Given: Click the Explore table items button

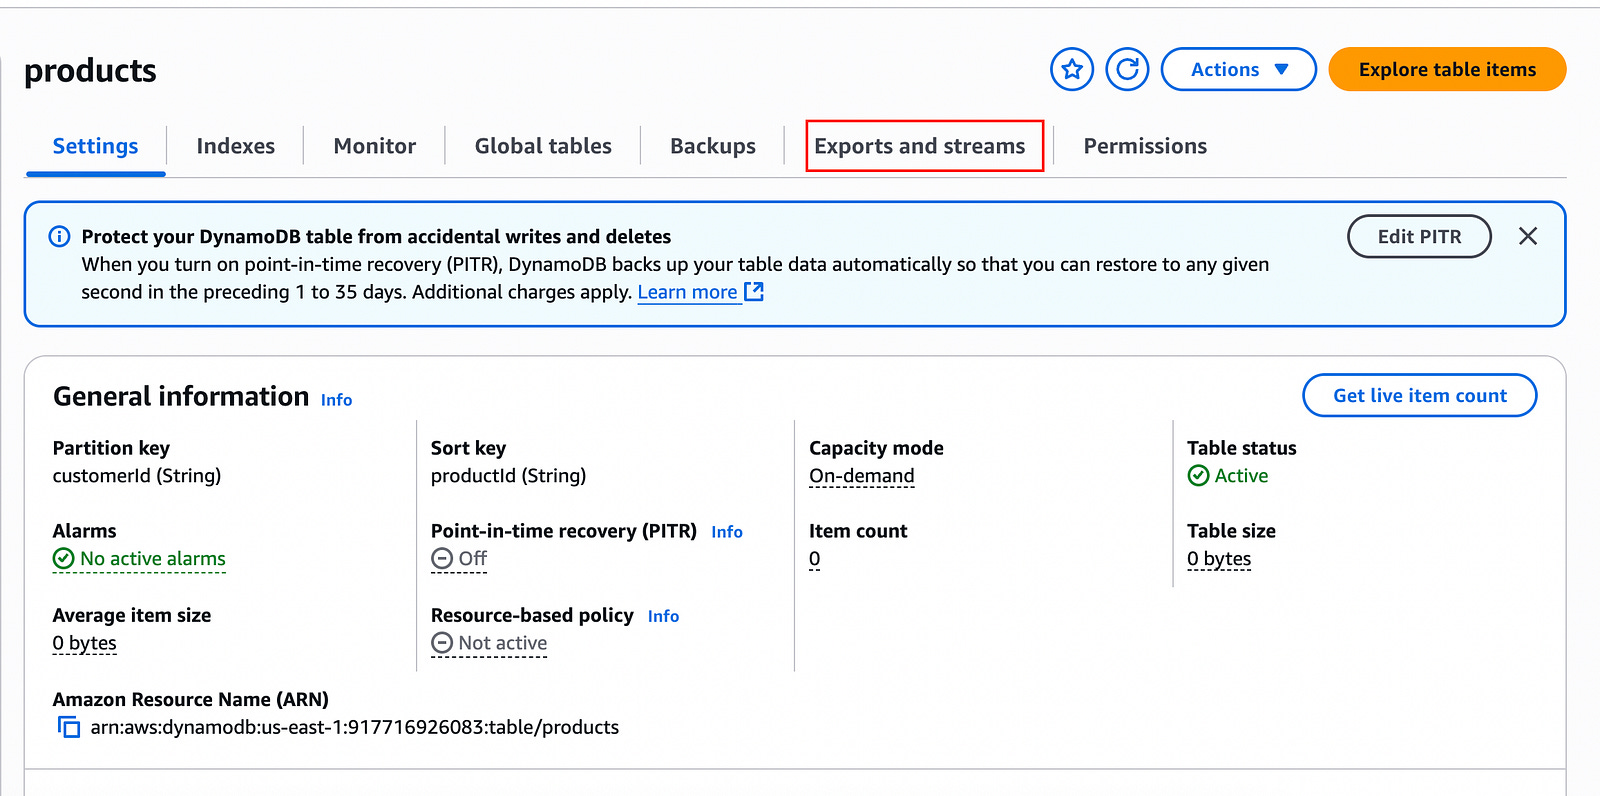Looking at the screenshot, I should coord(1447,69).
